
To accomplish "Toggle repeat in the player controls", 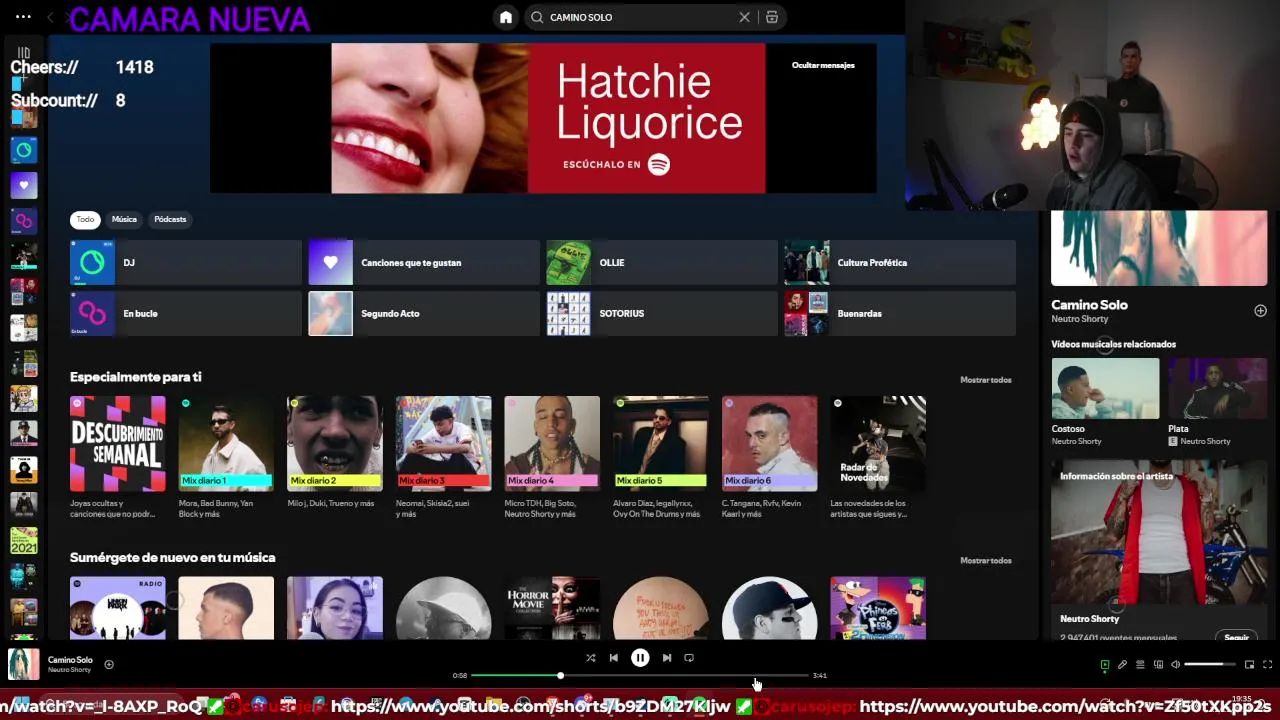I will pyautogui.click(x=689, y=658).
